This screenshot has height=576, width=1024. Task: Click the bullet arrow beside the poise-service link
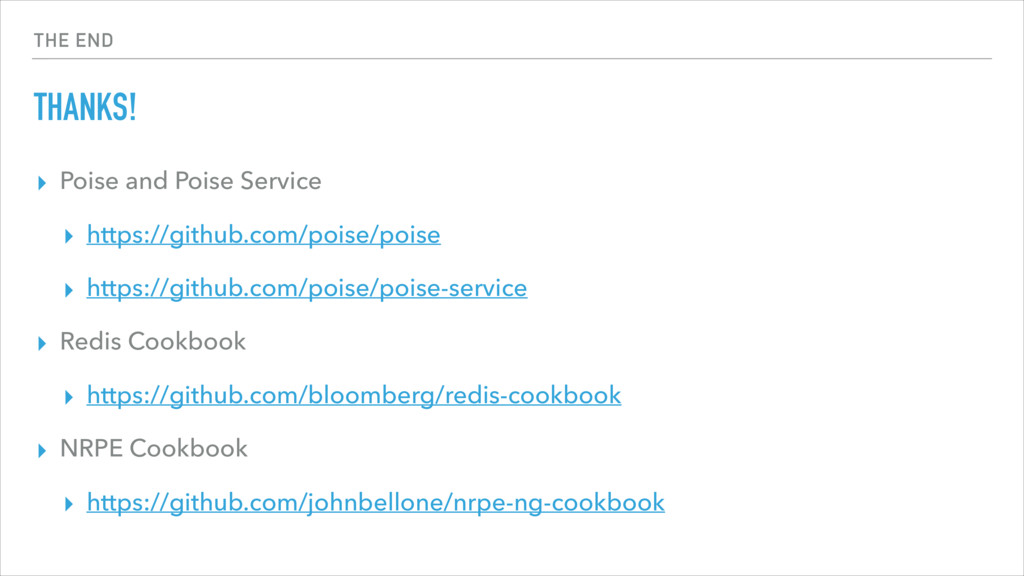pos(69,290)
